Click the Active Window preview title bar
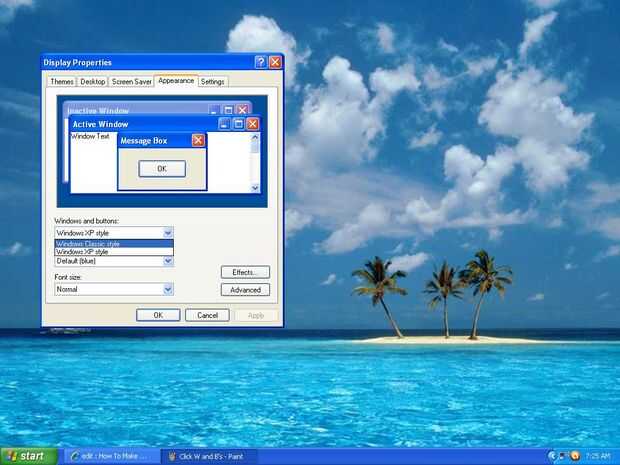This screenshot has height=465, width=620. [x=165, y=124]
